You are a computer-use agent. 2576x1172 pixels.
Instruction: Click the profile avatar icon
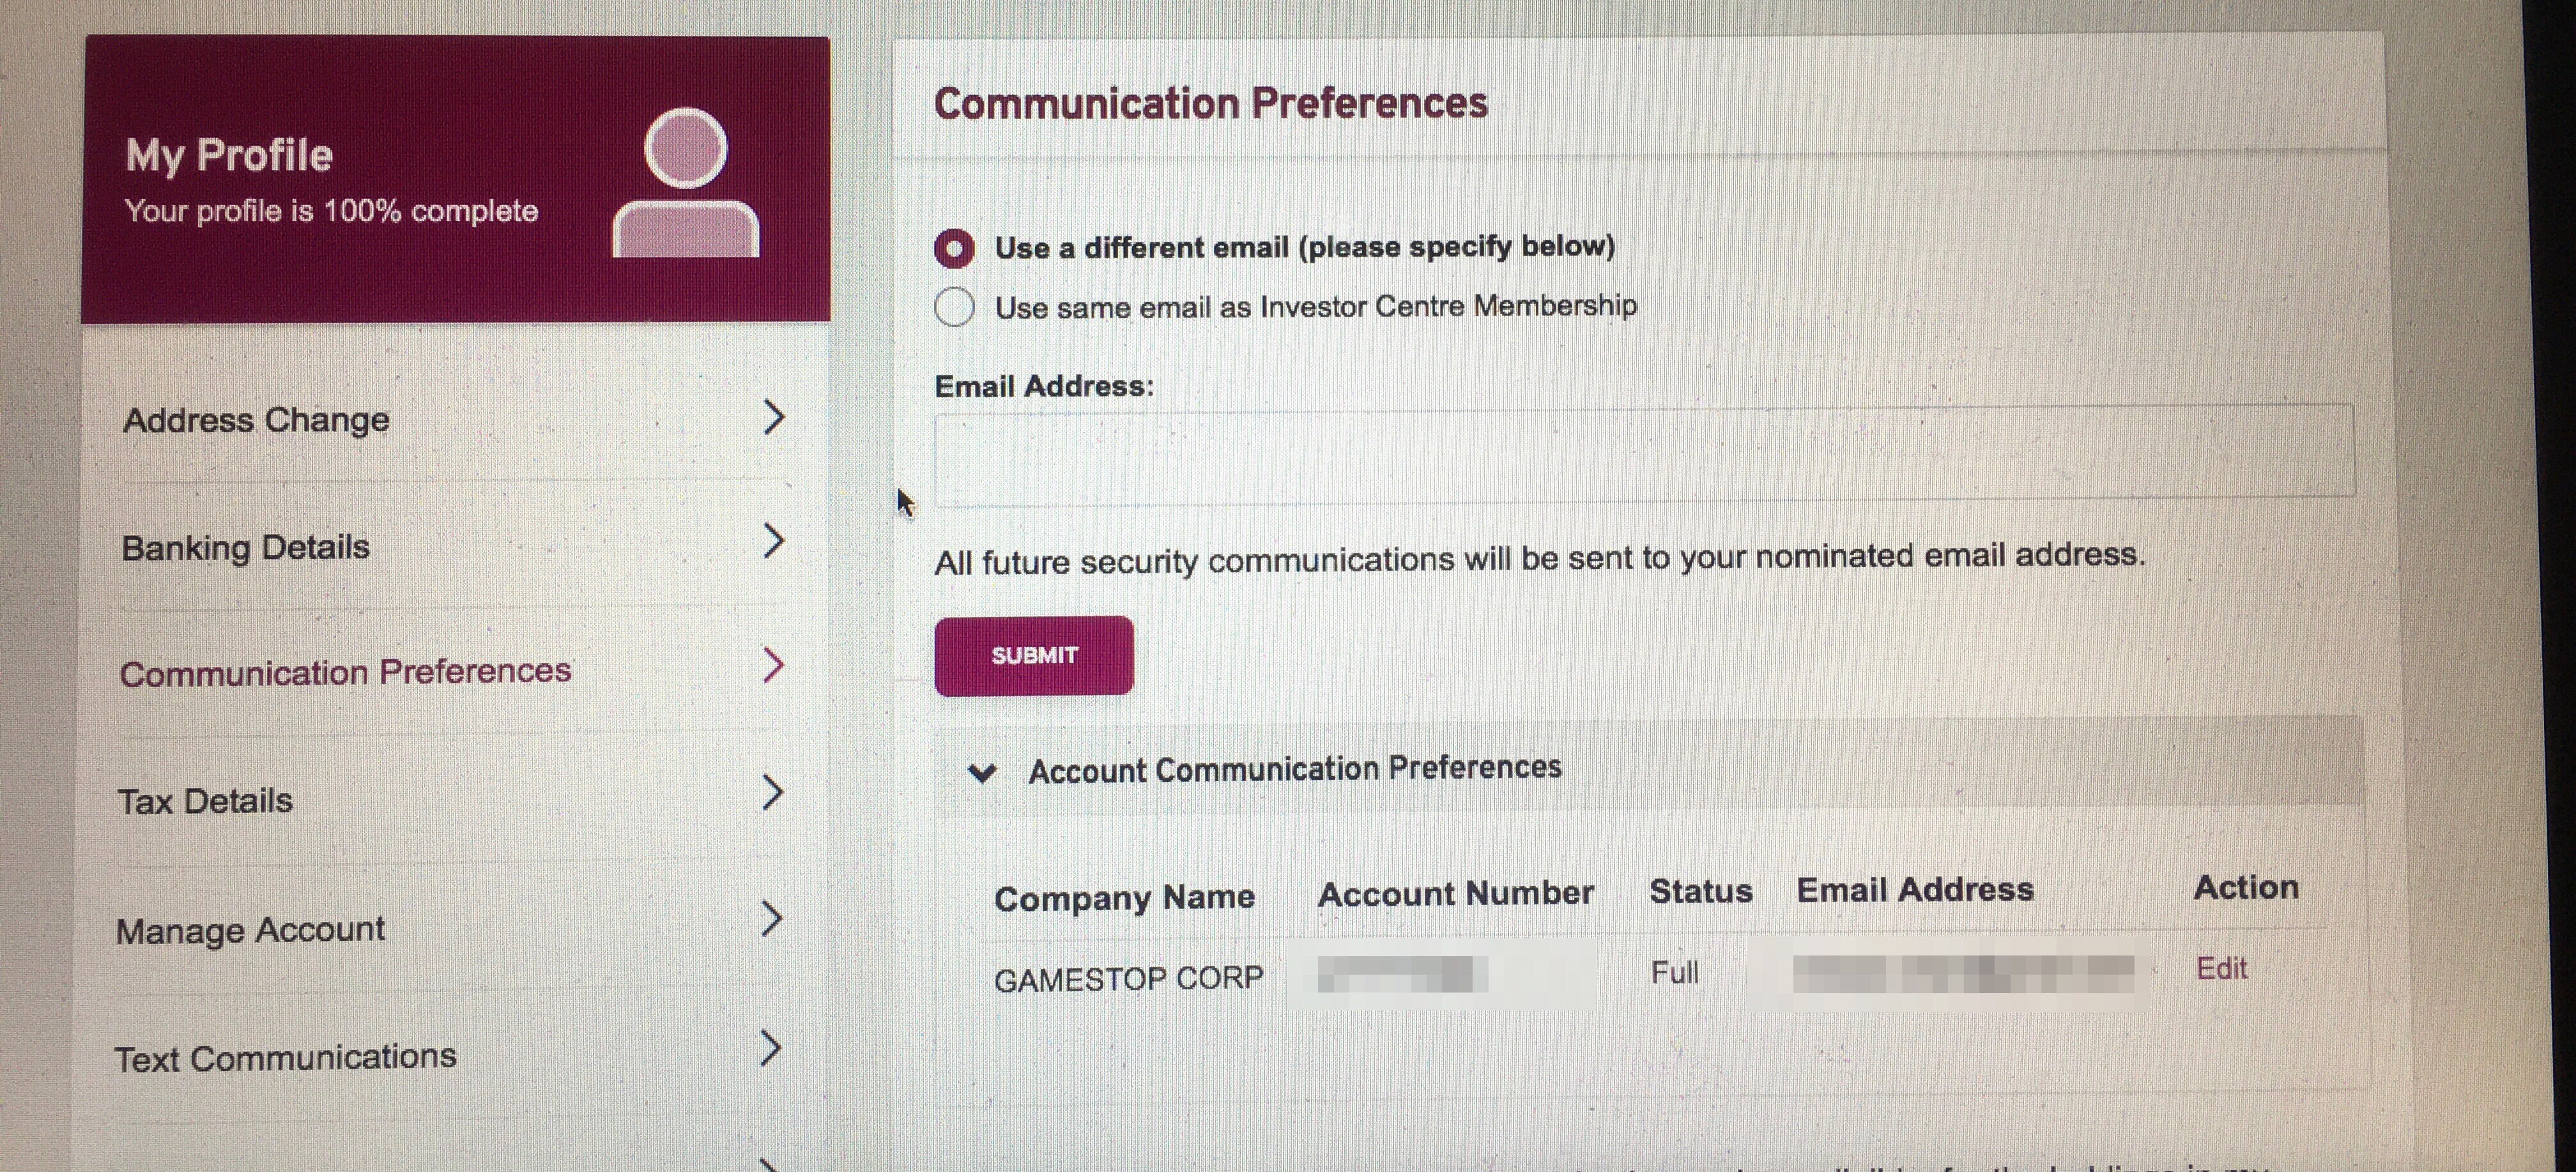pyautogui.click(x=686, y=182)
